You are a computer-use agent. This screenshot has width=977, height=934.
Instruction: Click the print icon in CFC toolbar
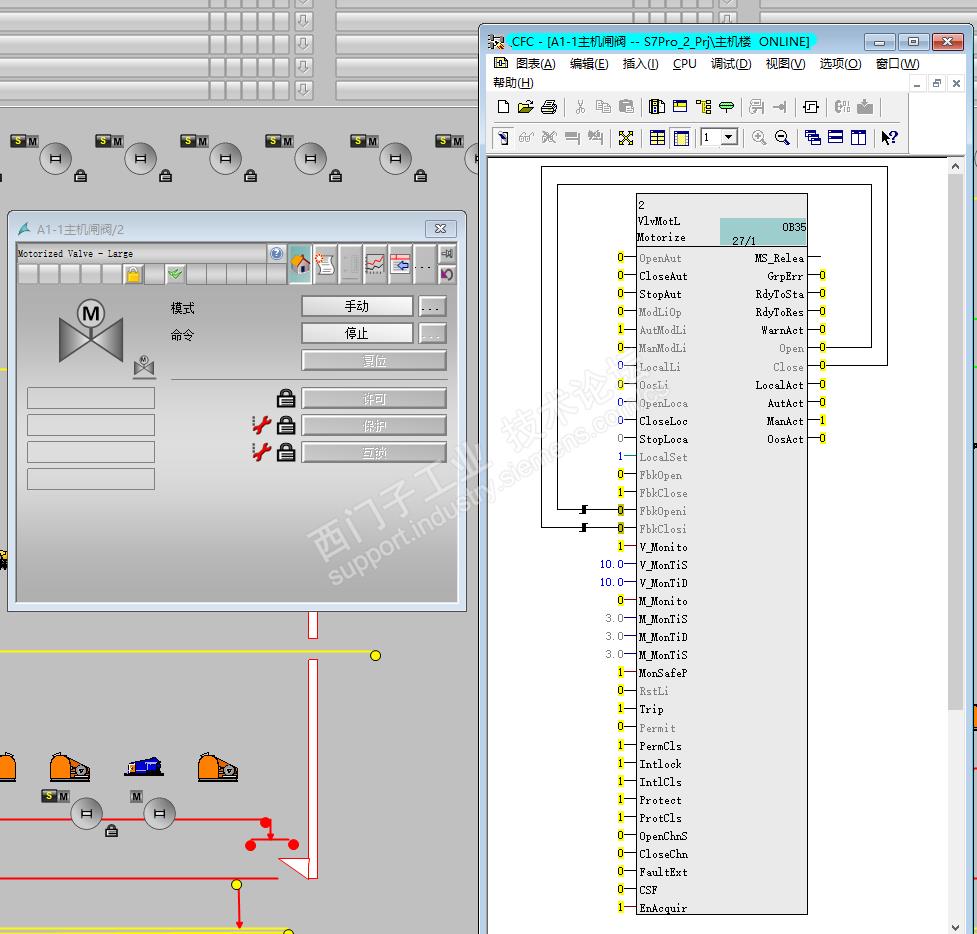[x=549, y=107]
